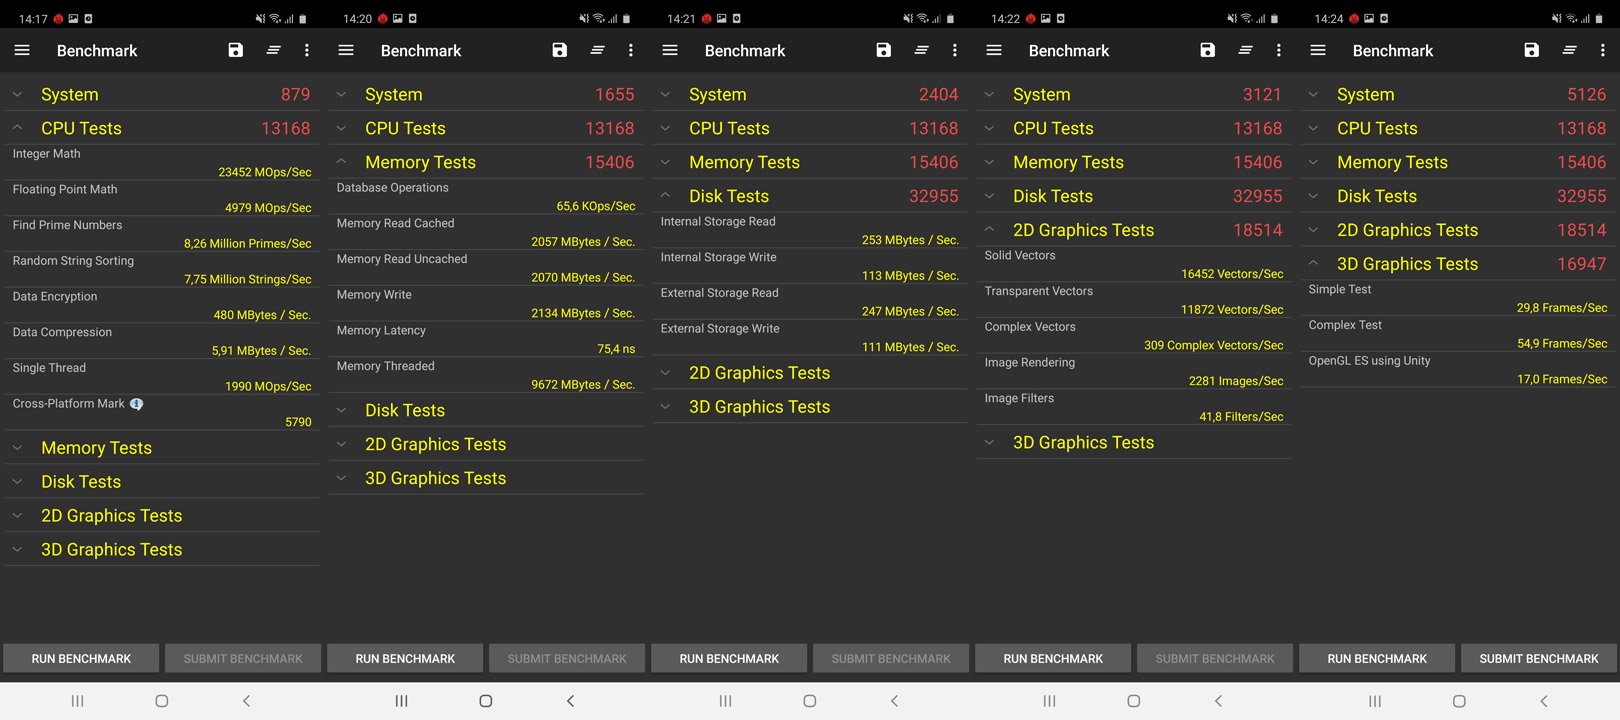The height and width of the screenshot is (720, 1620).
Task: Tap the enabled SUBMIT BENCHMARK button on the 14:24 screen
Action: click(x=1539, y=658)
